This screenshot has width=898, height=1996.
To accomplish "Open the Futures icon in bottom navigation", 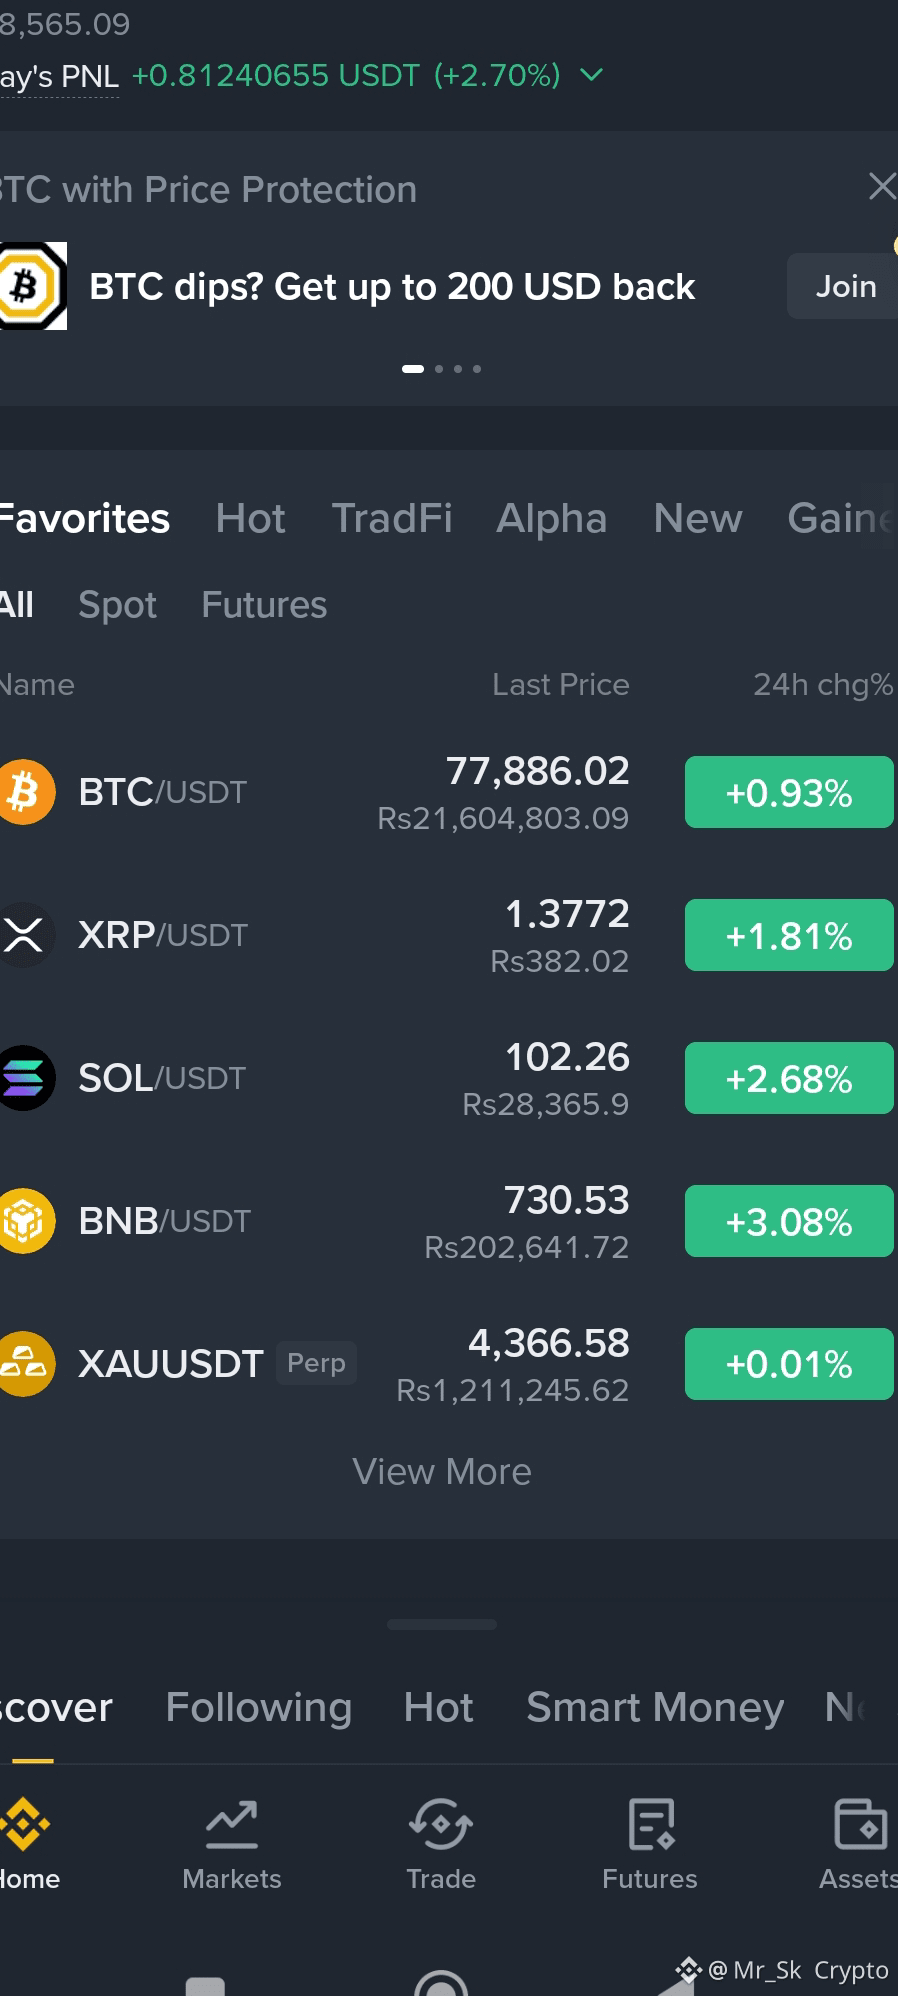I will pos(651,1824).
